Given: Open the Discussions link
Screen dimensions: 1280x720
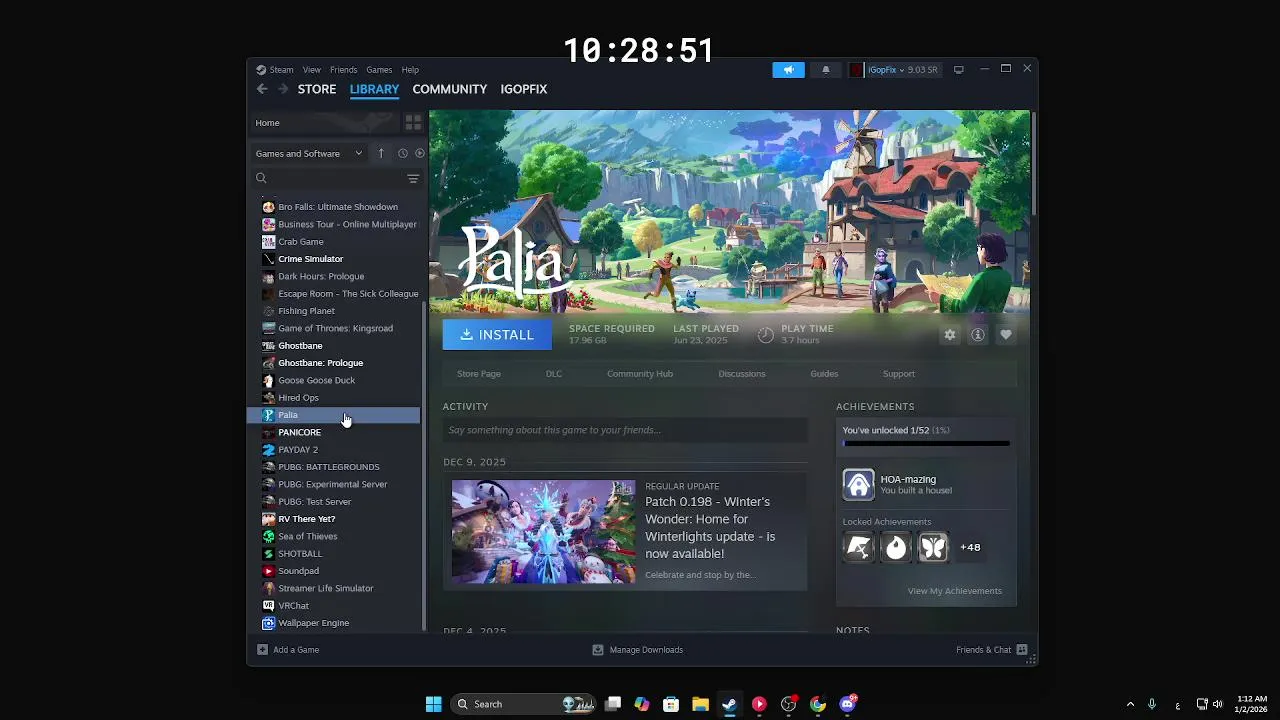Looking at the screenshot, I should click(x=742, y=374).
